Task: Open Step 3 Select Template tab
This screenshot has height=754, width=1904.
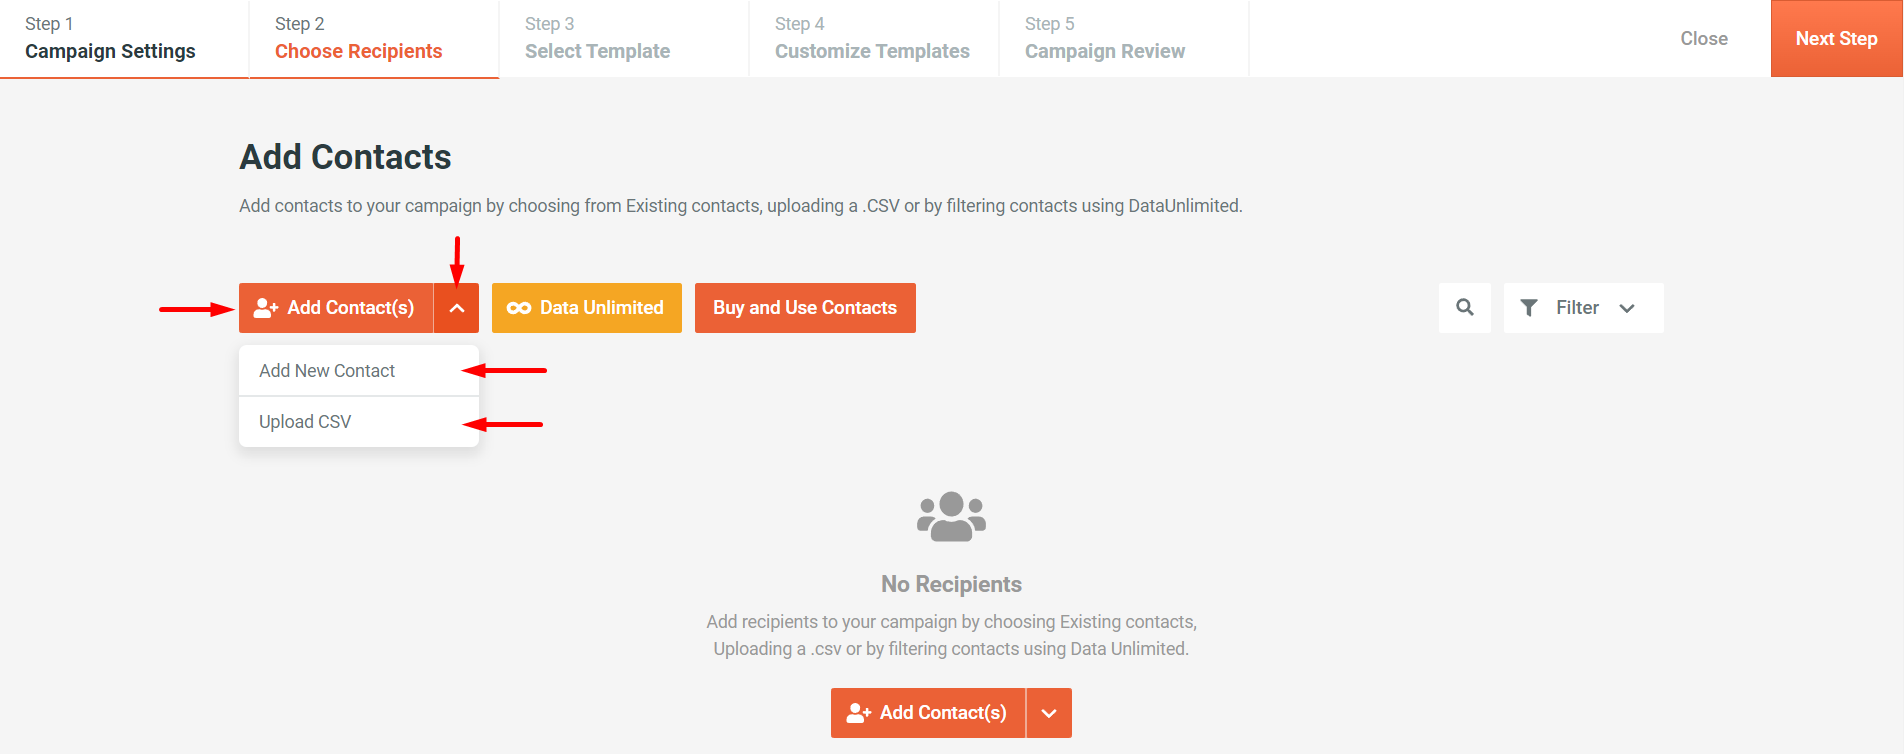Action: tap(624, 38)
